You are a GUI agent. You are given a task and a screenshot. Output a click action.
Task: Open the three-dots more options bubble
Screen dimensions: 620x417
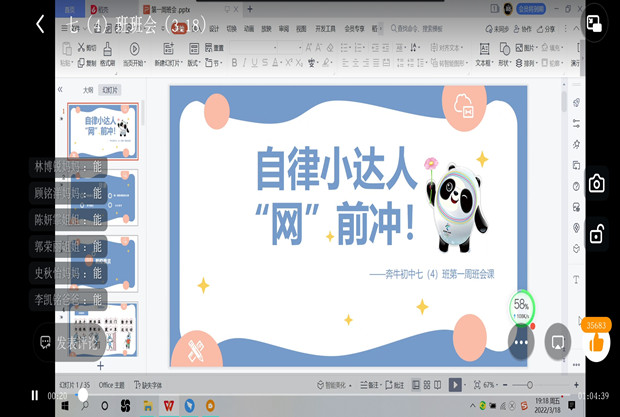coord(521,342)
